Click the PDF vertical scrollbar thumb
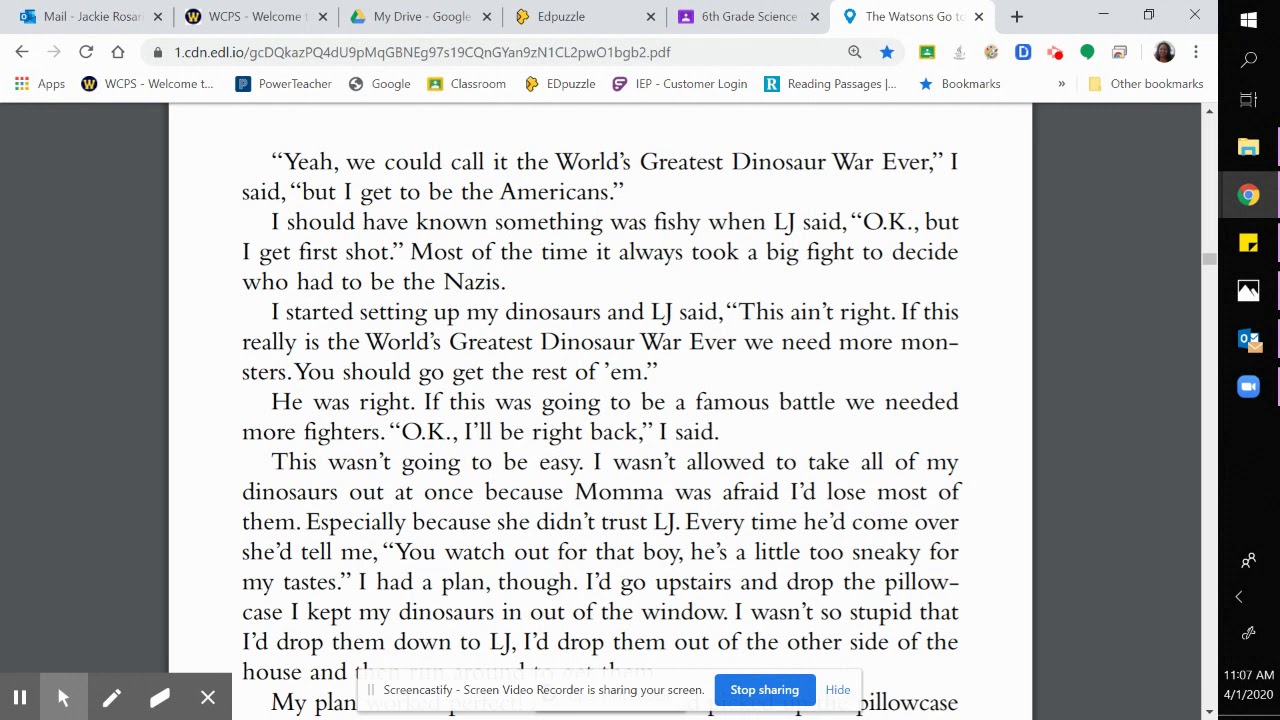Image resolution: width=1280 pixels, height=720 pixels. [1209, 259]
